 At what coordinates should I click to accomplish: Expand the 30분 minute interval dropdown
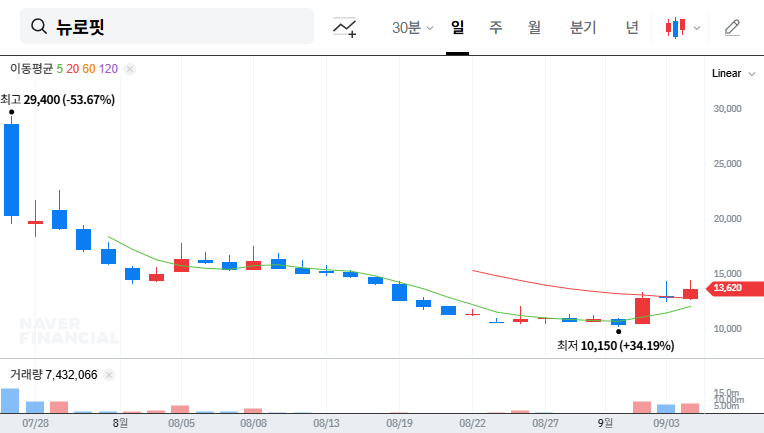[412, 27]
